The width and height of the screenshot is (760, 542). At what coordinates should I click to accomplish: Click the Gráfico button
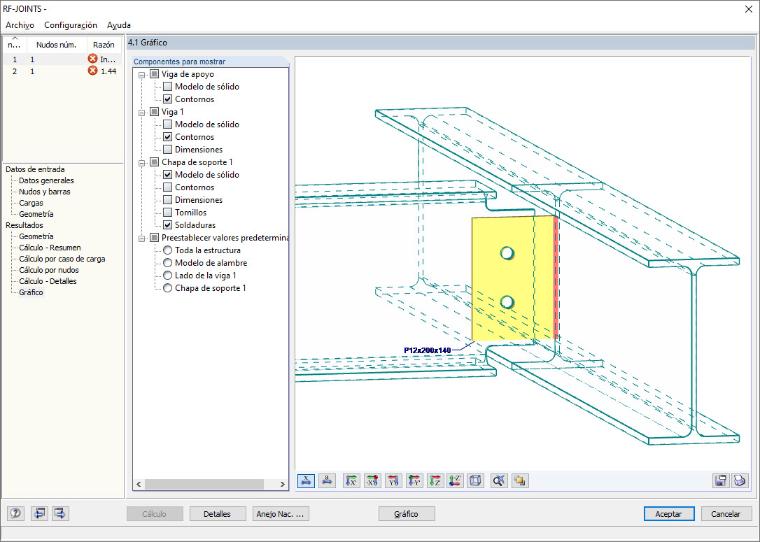point(406,513)
